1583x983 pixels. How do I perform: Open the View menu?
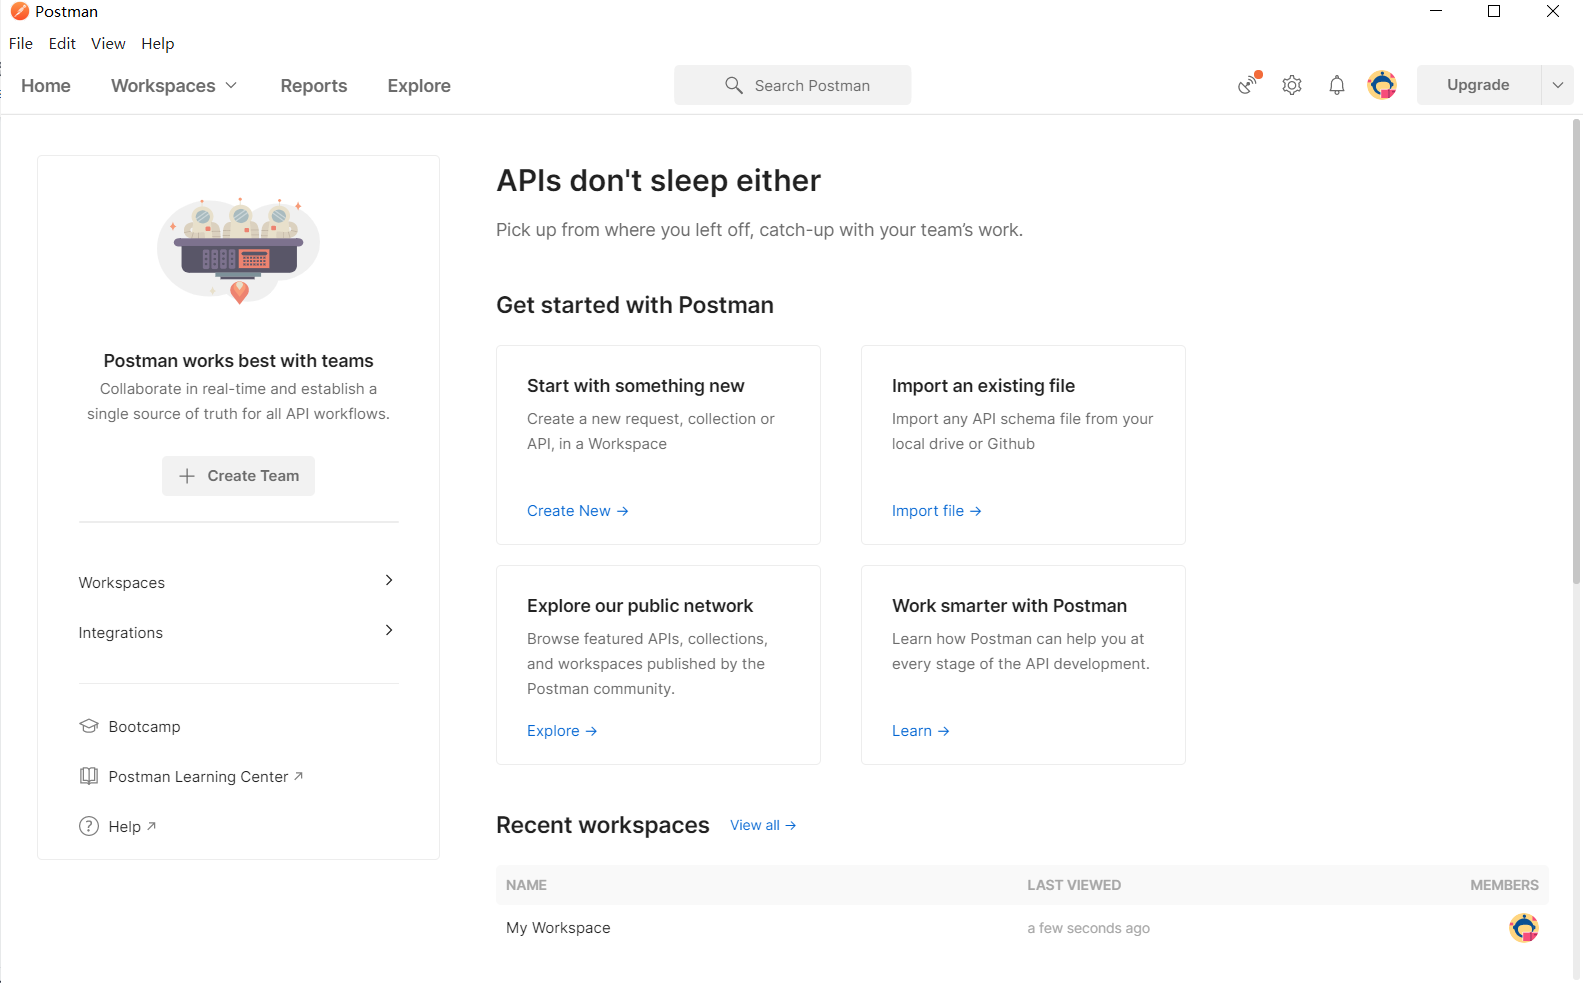point(108,44)
